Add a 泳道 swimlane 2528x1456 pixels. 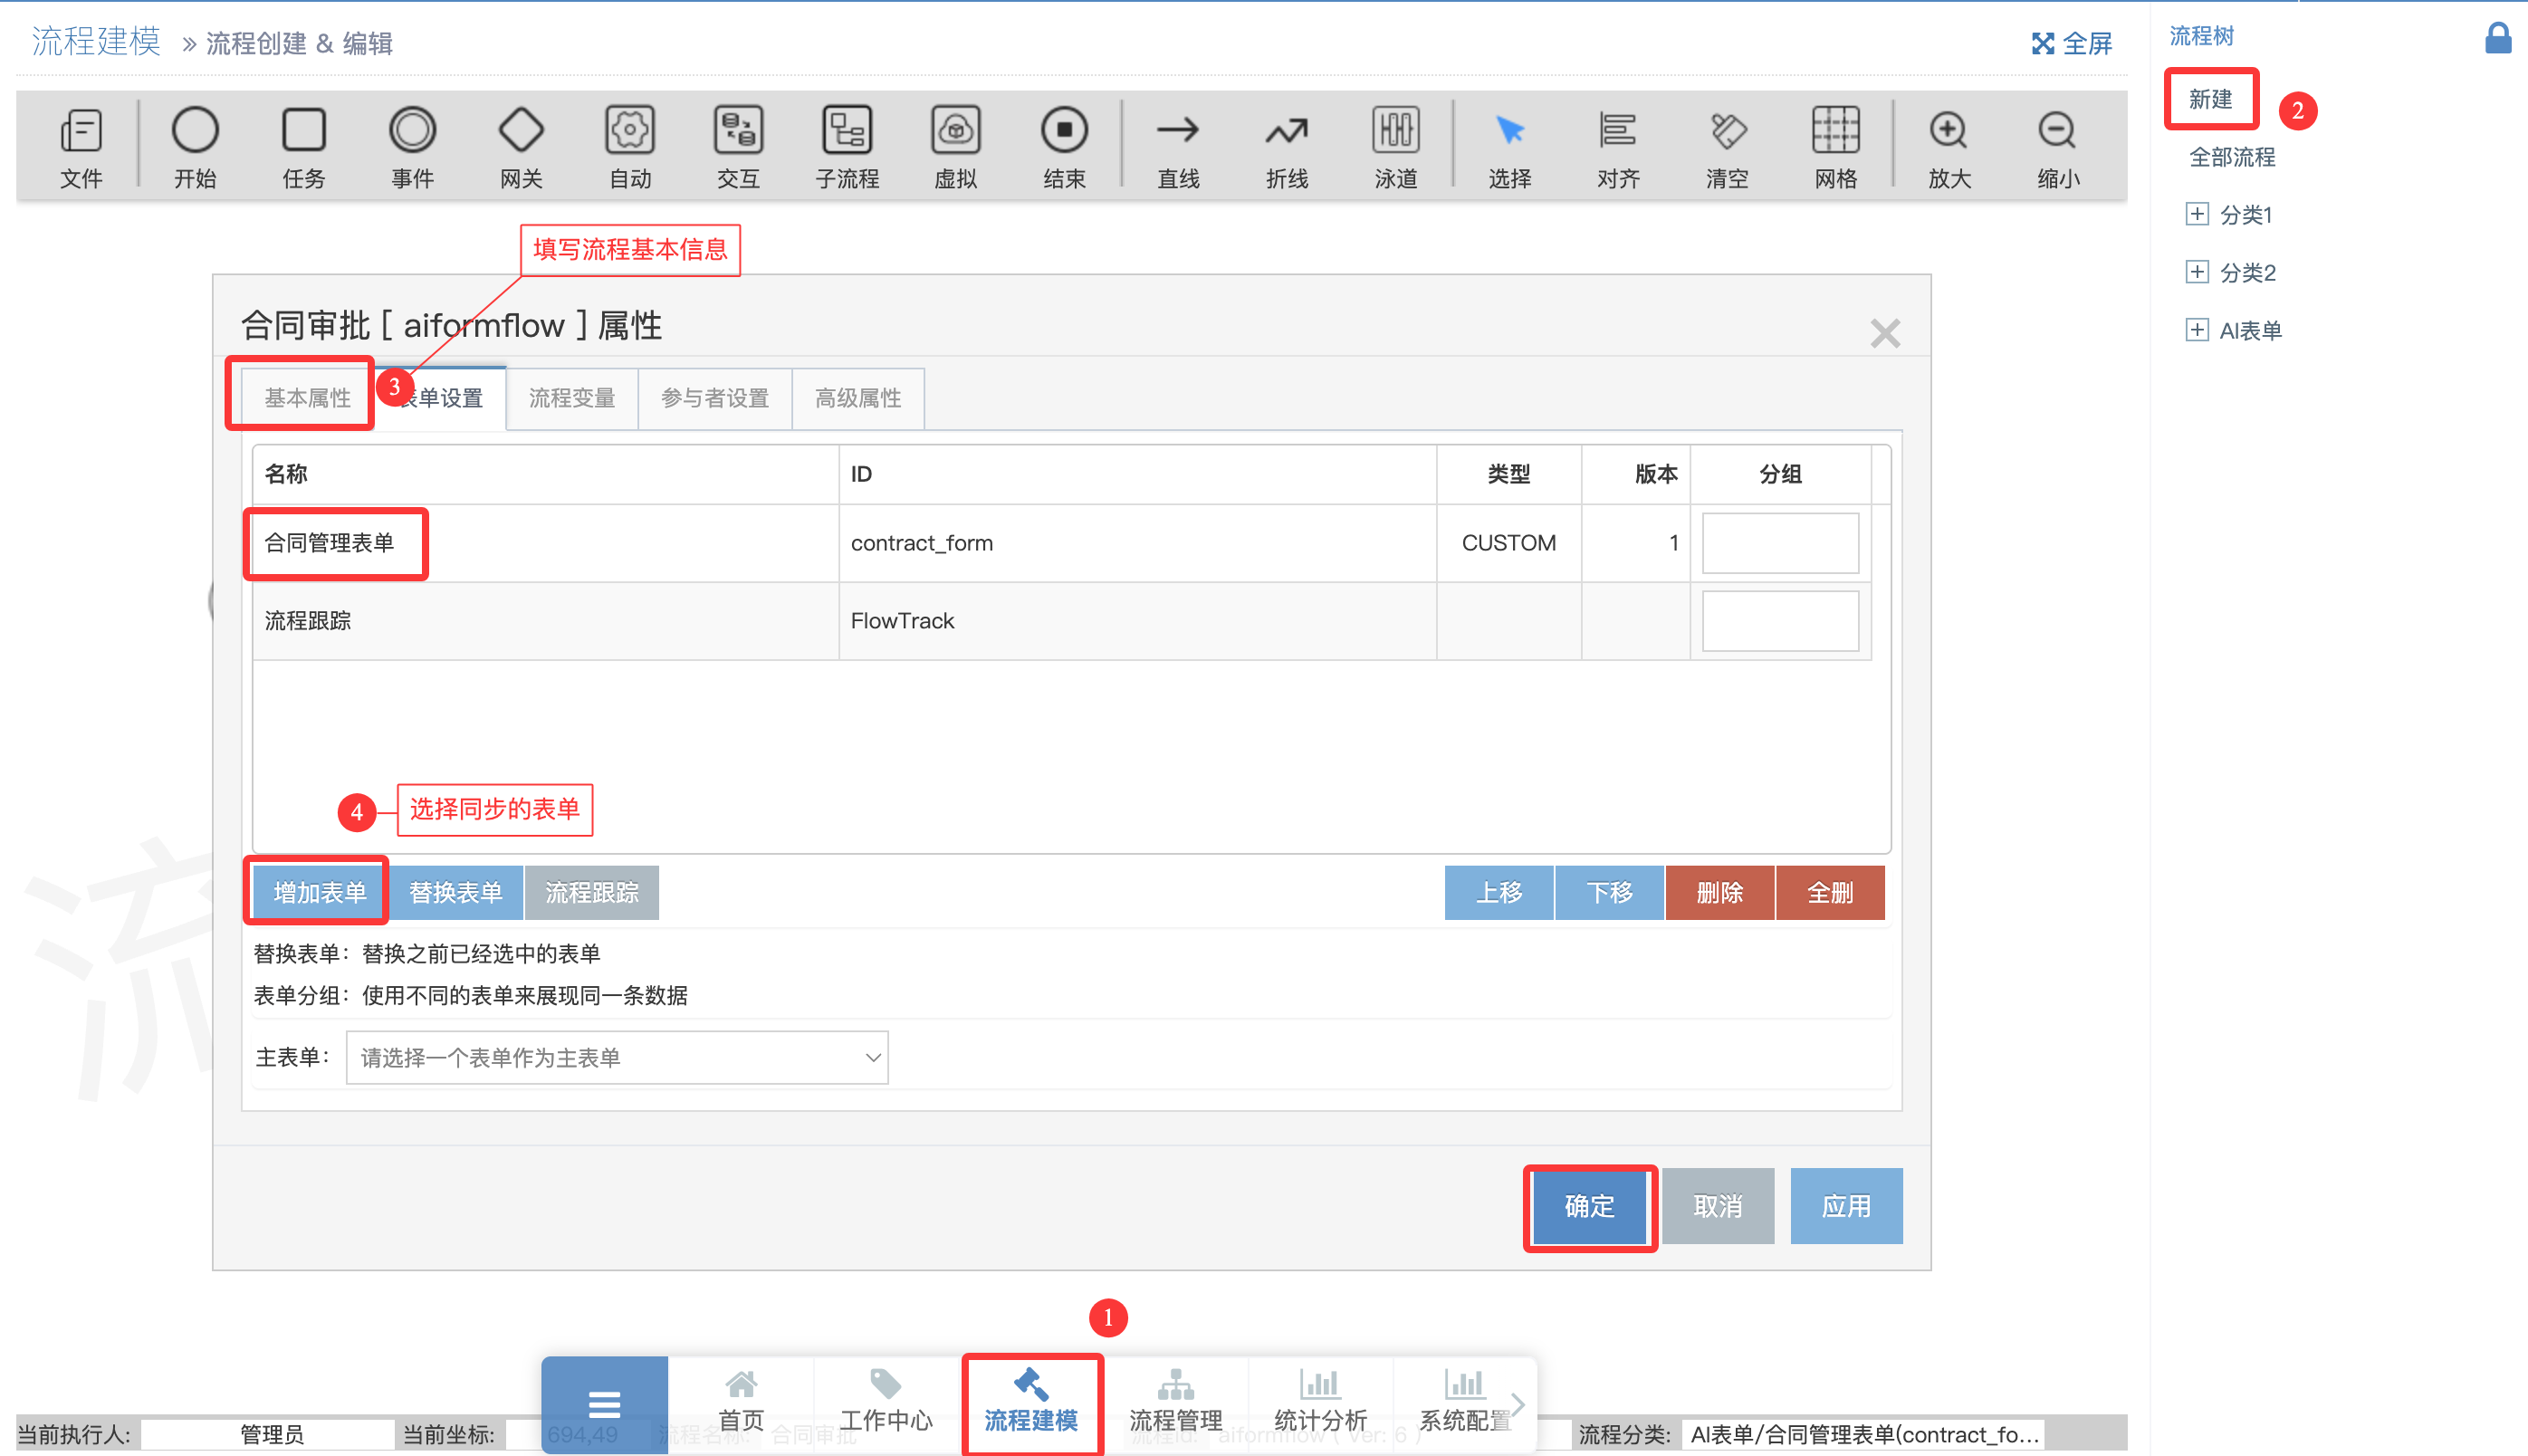coord(1396,148)
